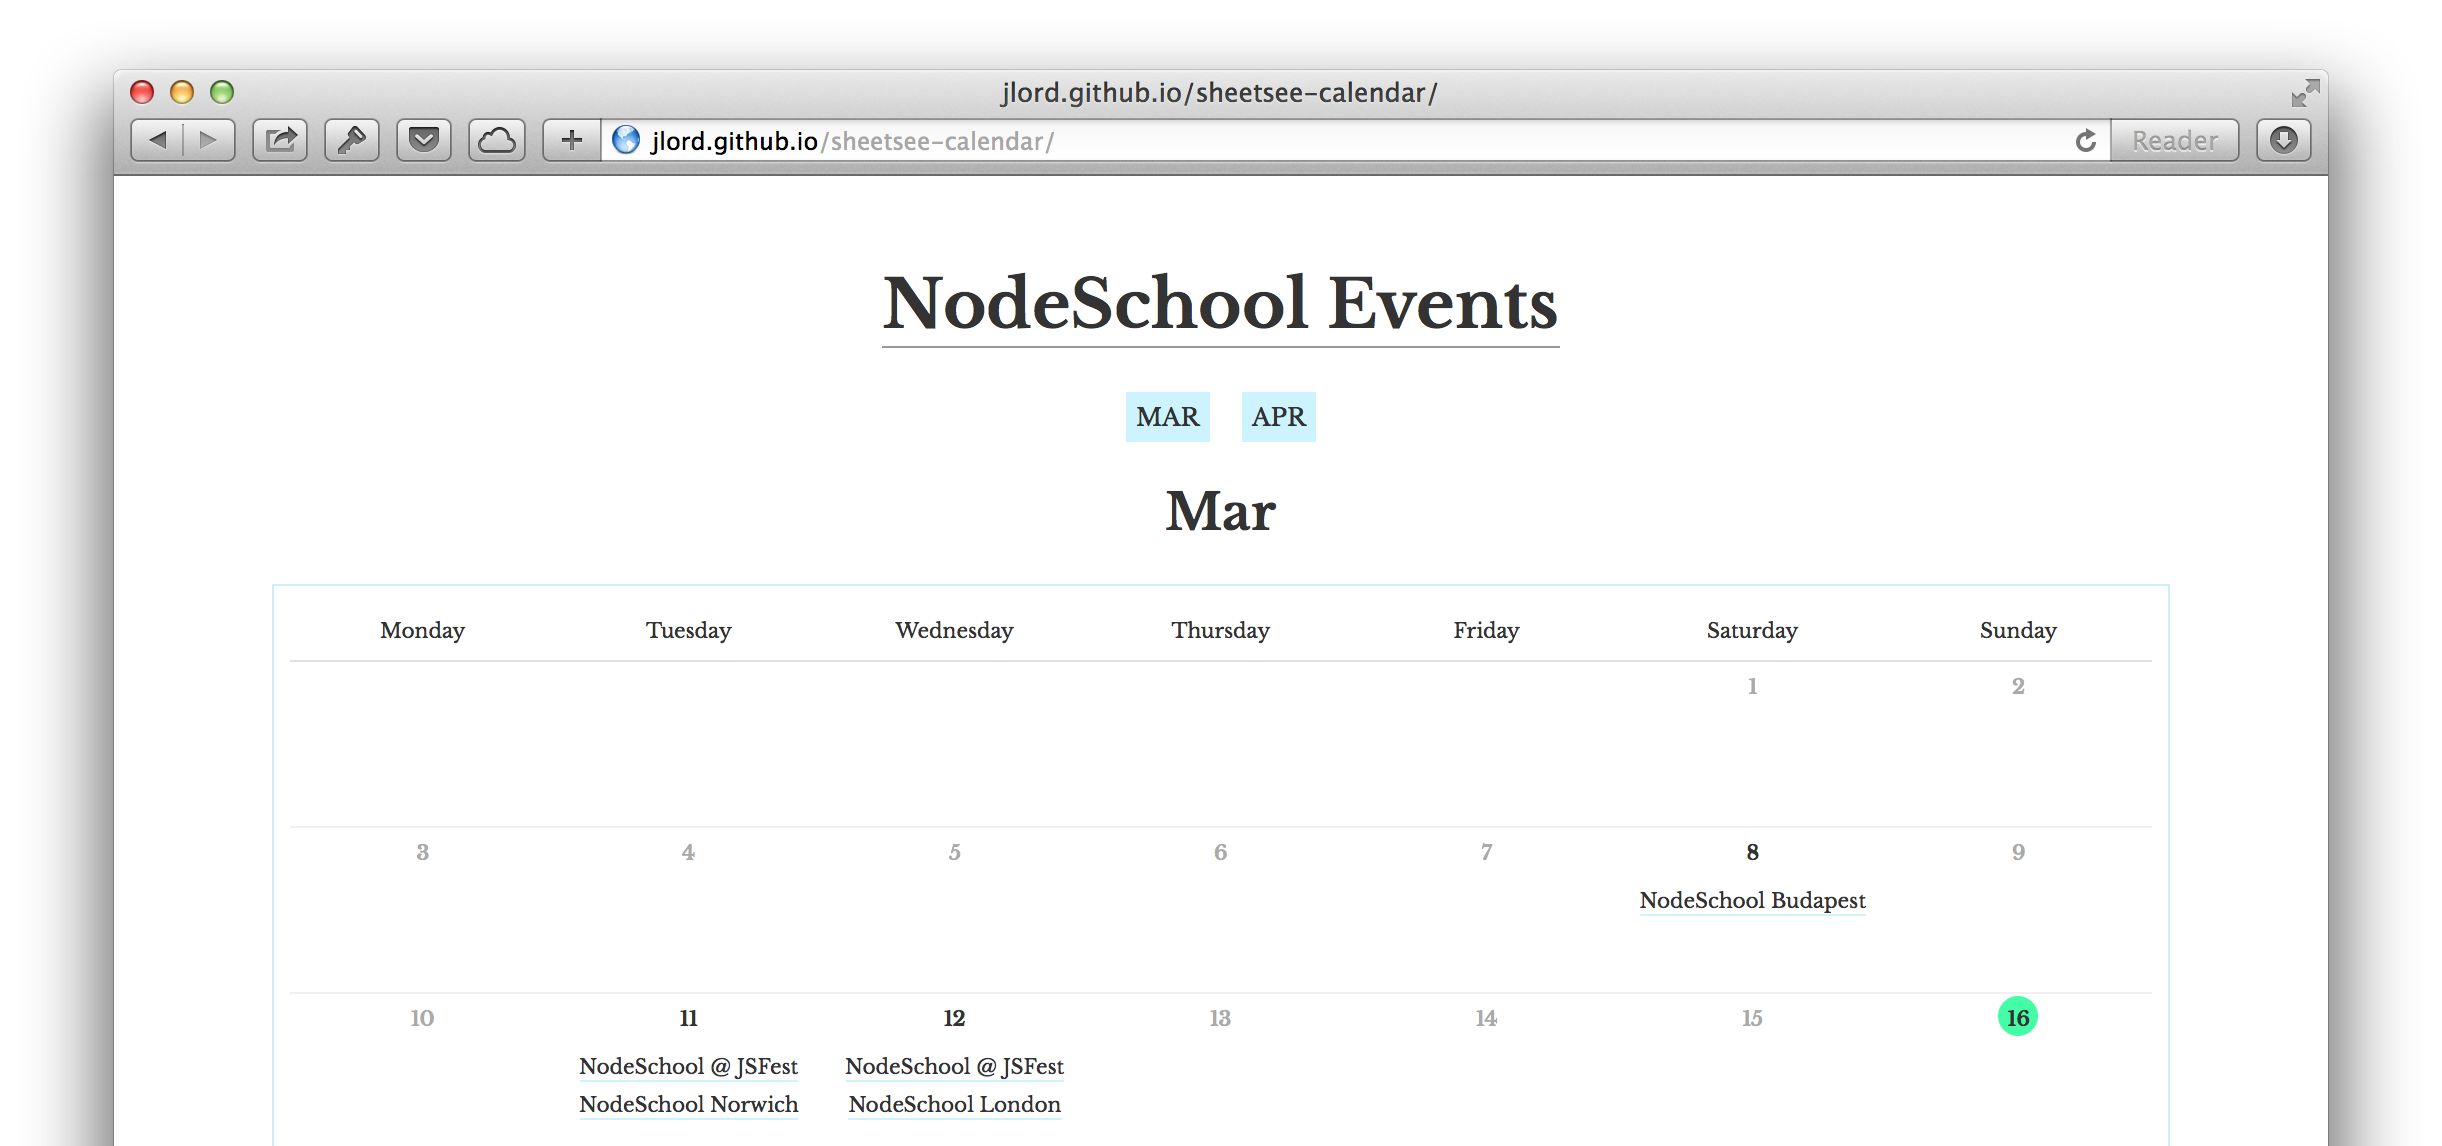Viewport: 2442px width, 1146px height.
Task: Select highlighted green day 16
Action: 2017,1017
